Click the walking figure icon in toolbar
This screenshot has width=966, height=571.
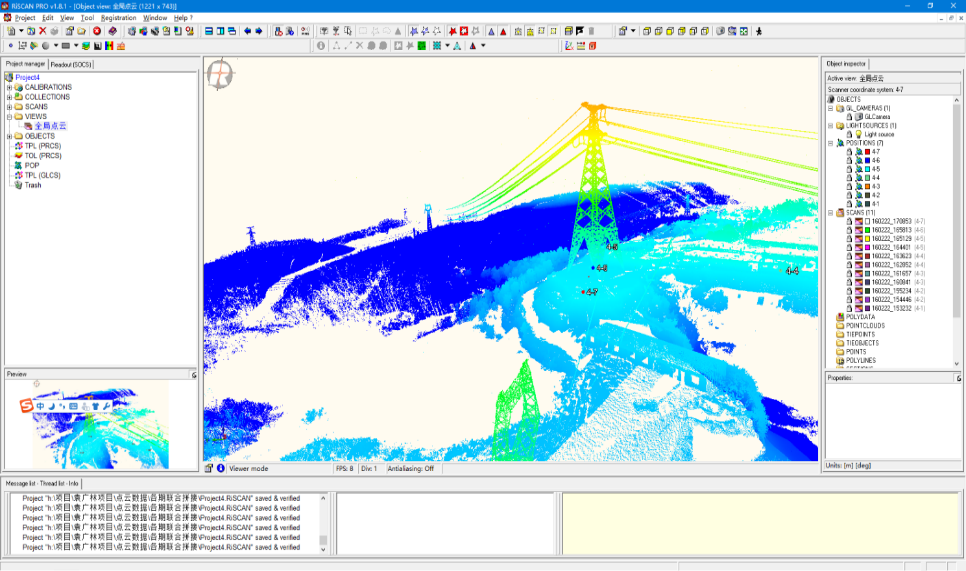[758, 31]
